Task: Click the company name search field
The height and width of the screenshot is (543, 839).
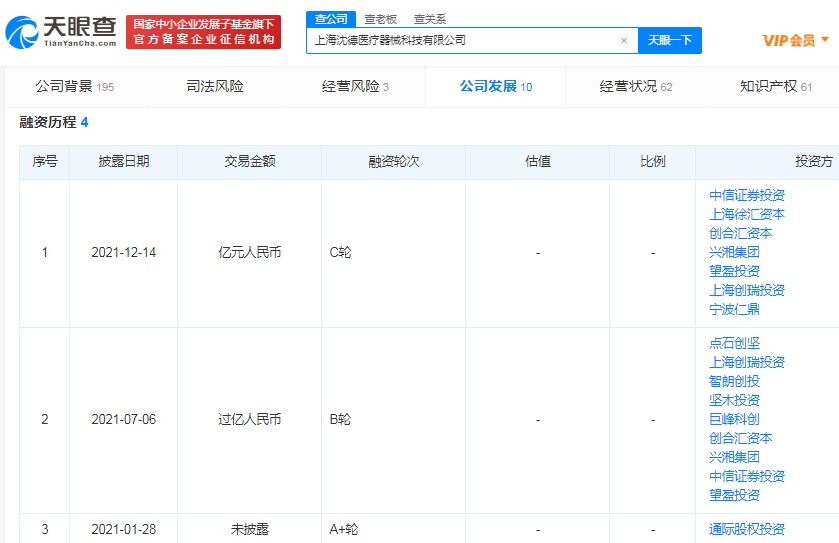Action: point(460,41)
